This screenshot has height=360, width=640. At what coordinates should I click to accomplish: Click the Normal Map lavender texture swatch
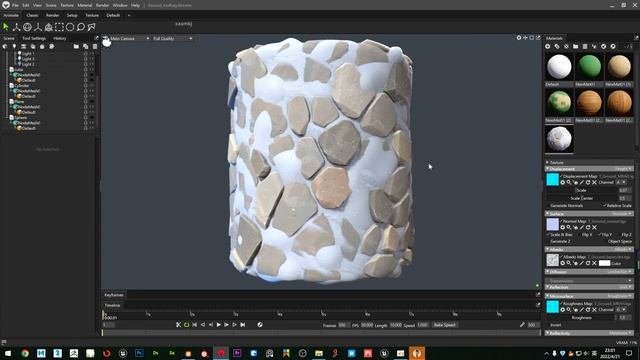(552, 224)
